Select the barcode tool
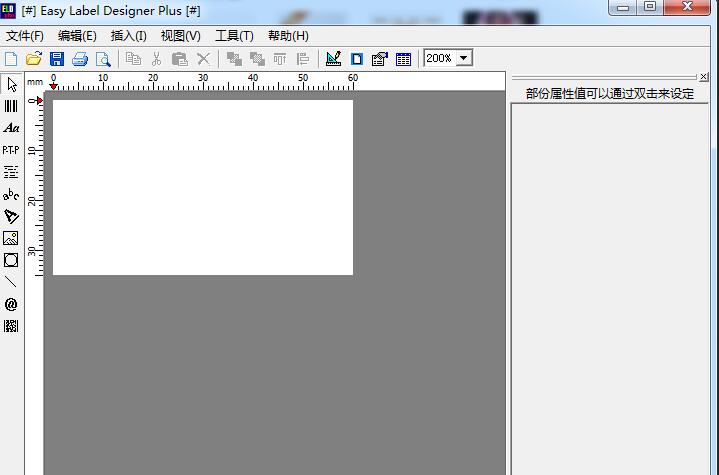Viewport: 719px width, 475px height. (11, 106)
